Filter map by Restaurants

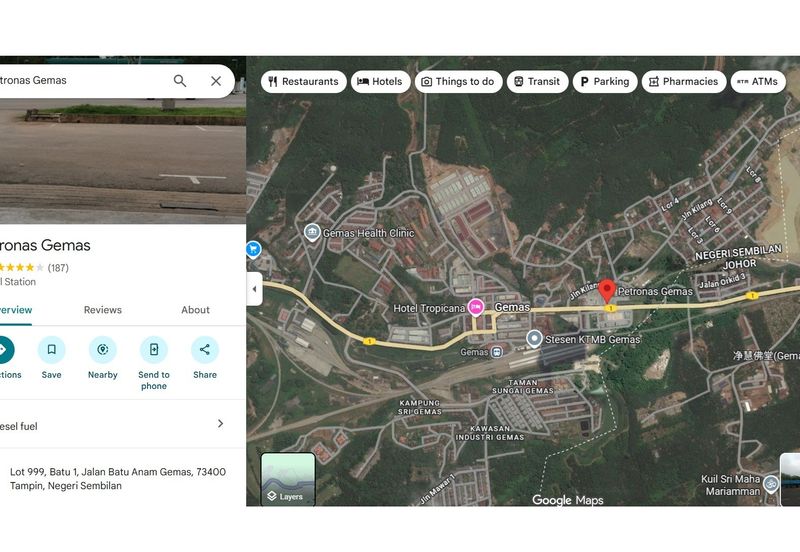304,82
